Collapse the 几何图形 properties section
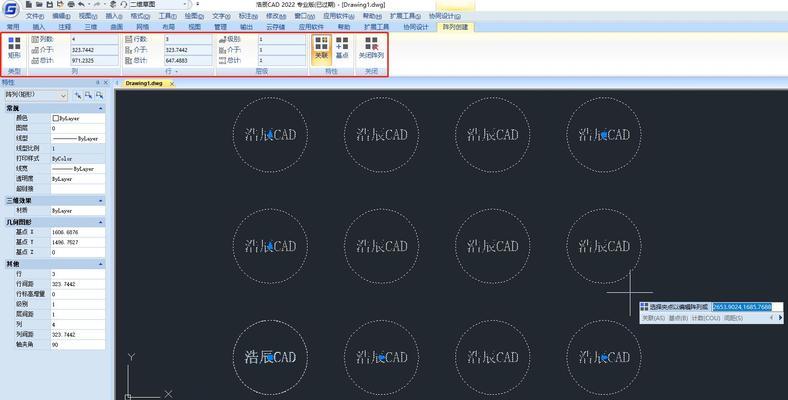Image resolution: width=788 pixels, height=400 pixels. pyautogui.click(x=101, y=222)
